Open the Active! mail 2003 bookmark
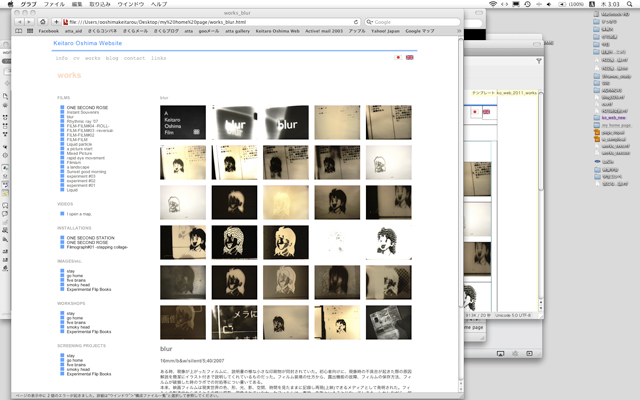The height and width of the screenshot is (400, 640). pos(324,31)
